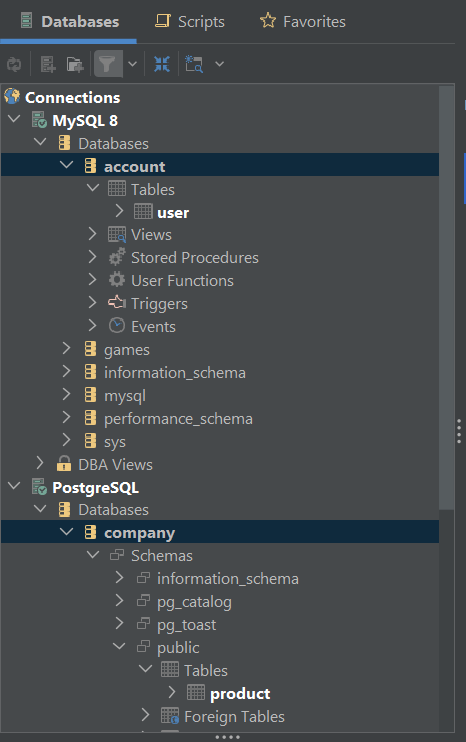Click the DBA Views lock icon

click(64, 464)
